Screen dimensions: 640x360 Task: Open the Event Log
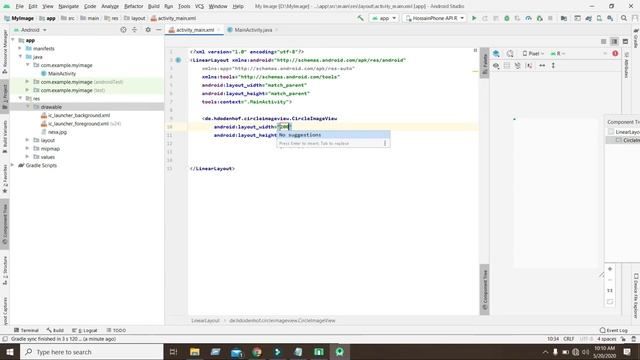pos(613,330)
